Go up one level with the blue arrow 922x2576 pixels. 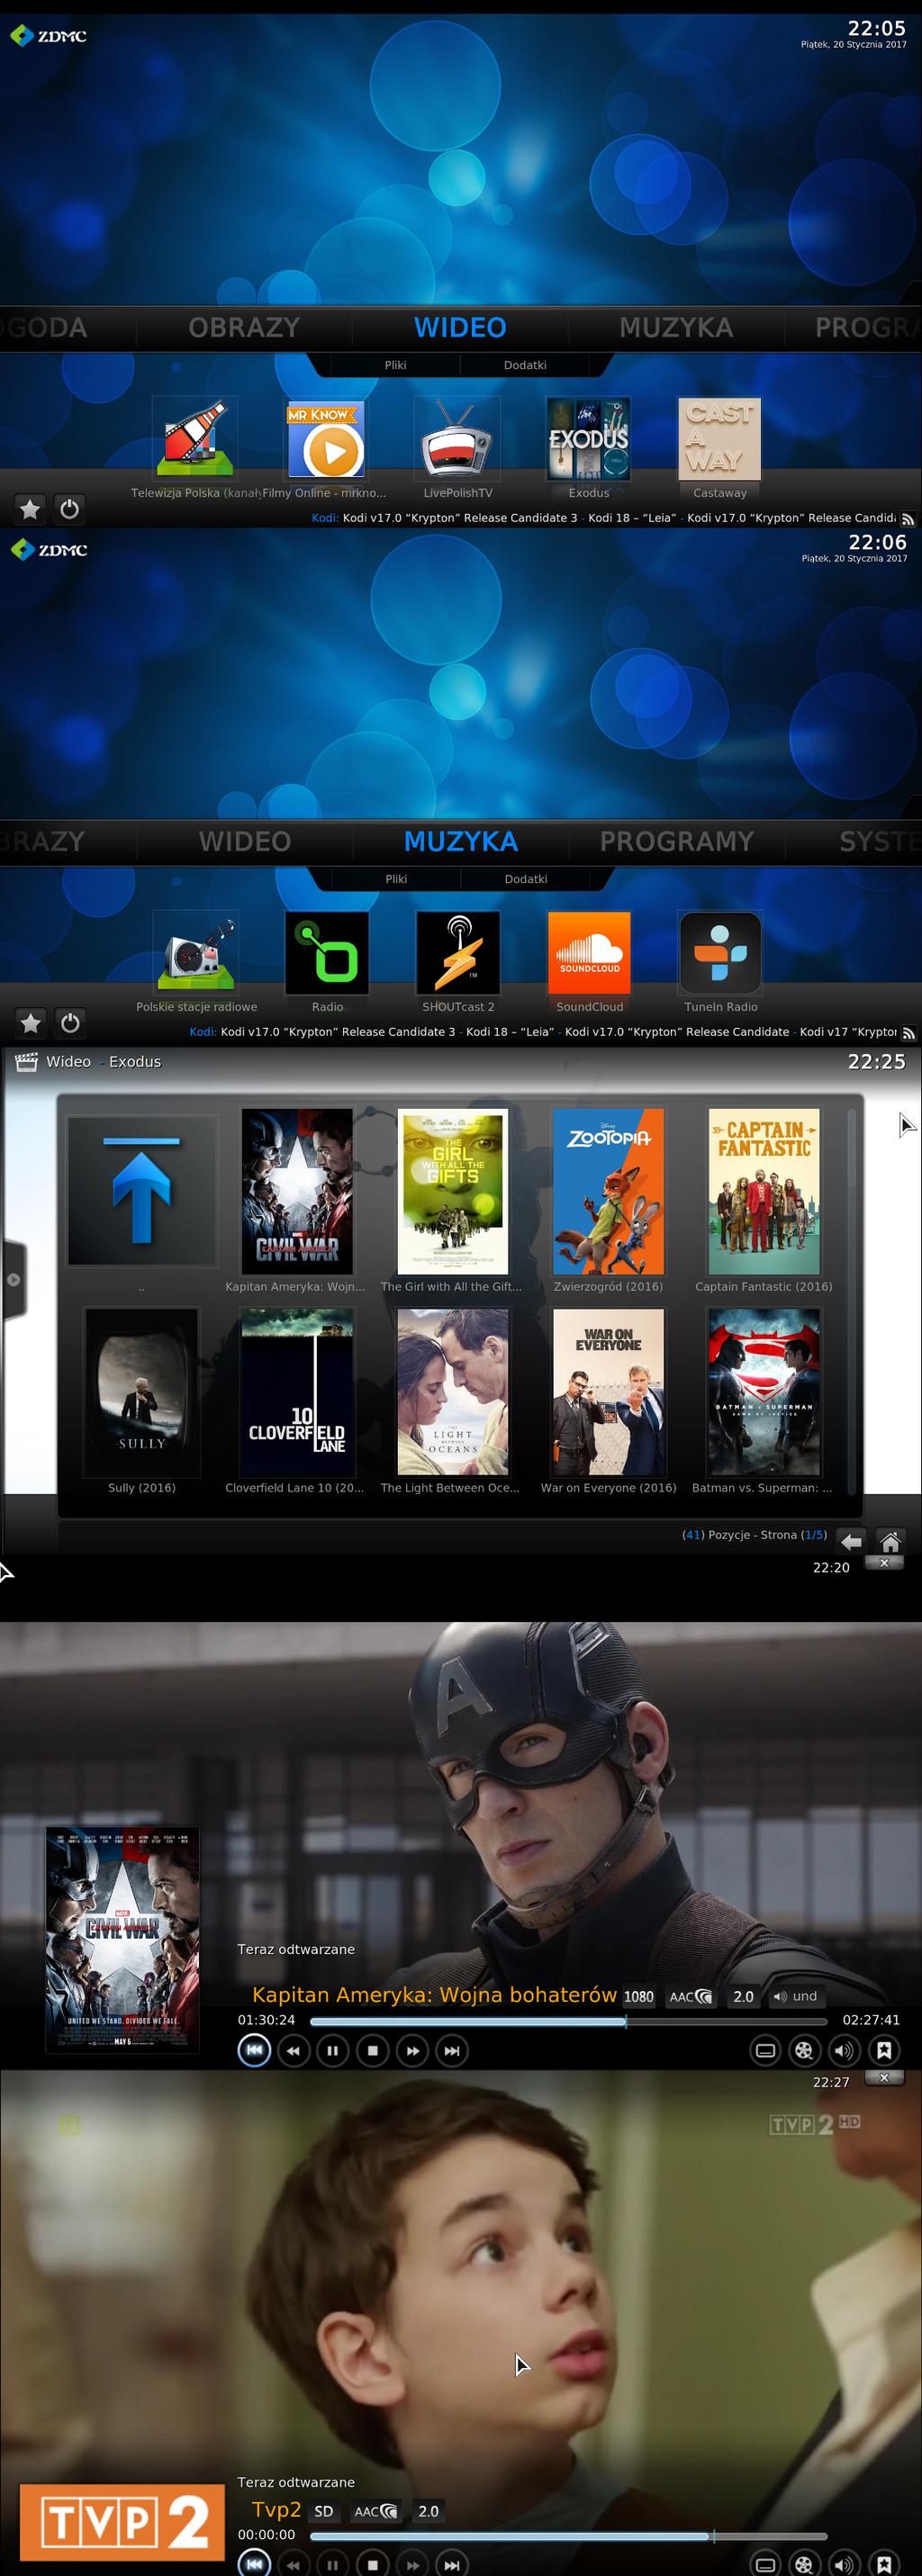(142, 1191)
